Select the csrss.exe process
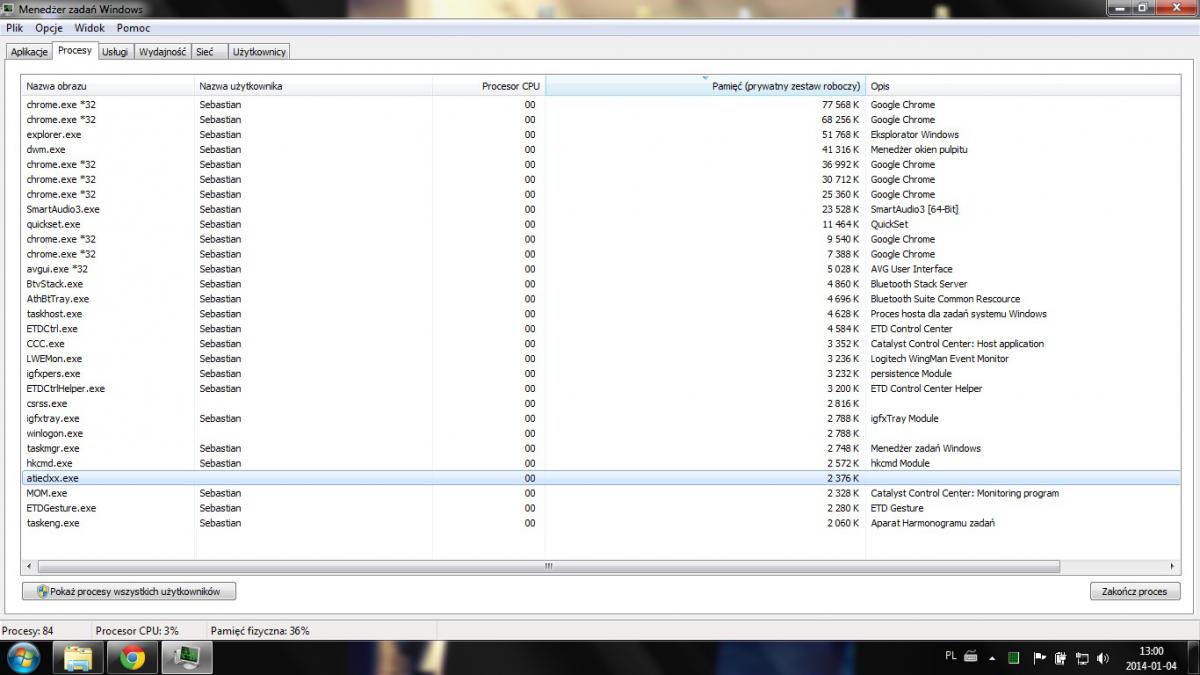1200x675 pixels. (600, 404)
